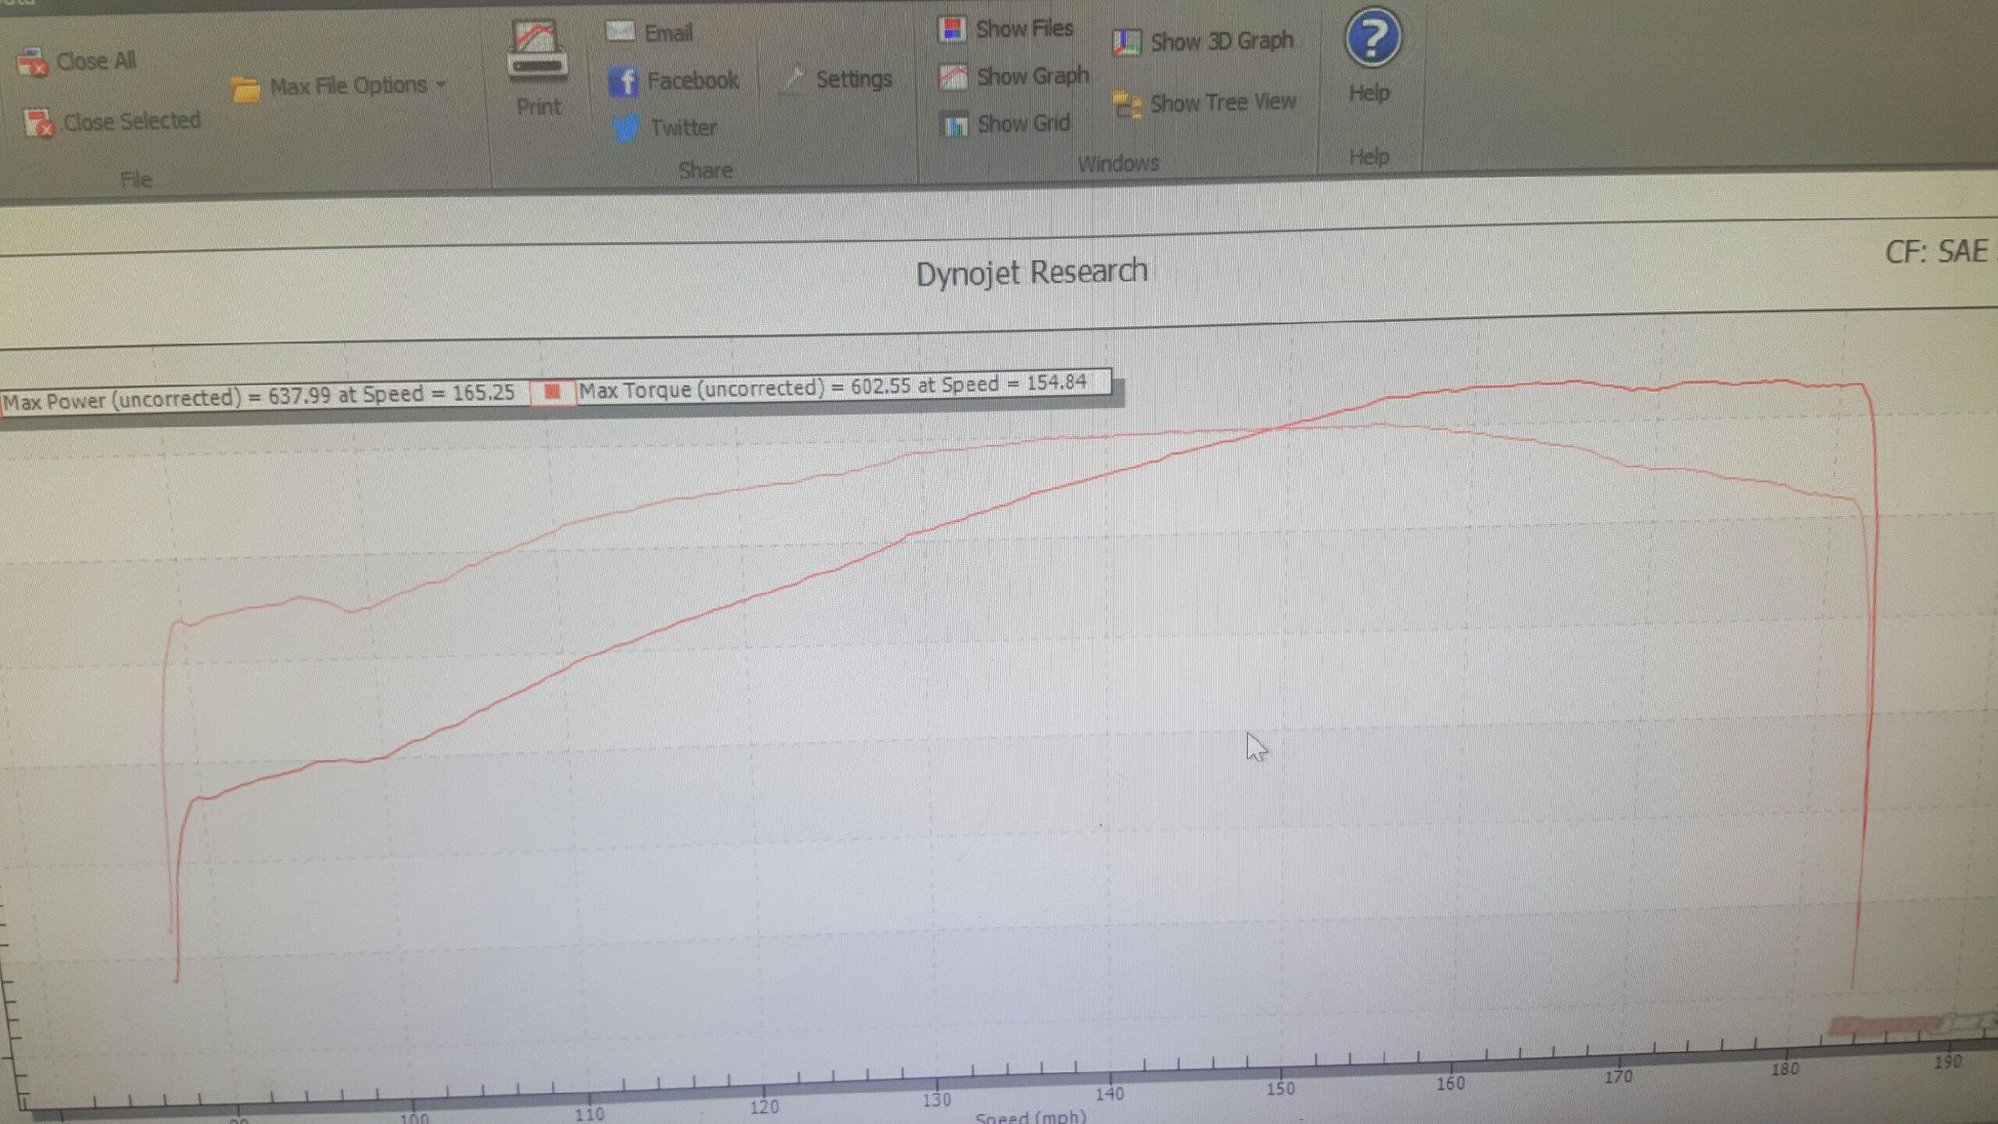This screenshot has height=1124, width=1998.
Task: Toggle the Show Grid window
Action: point(1005,124)
